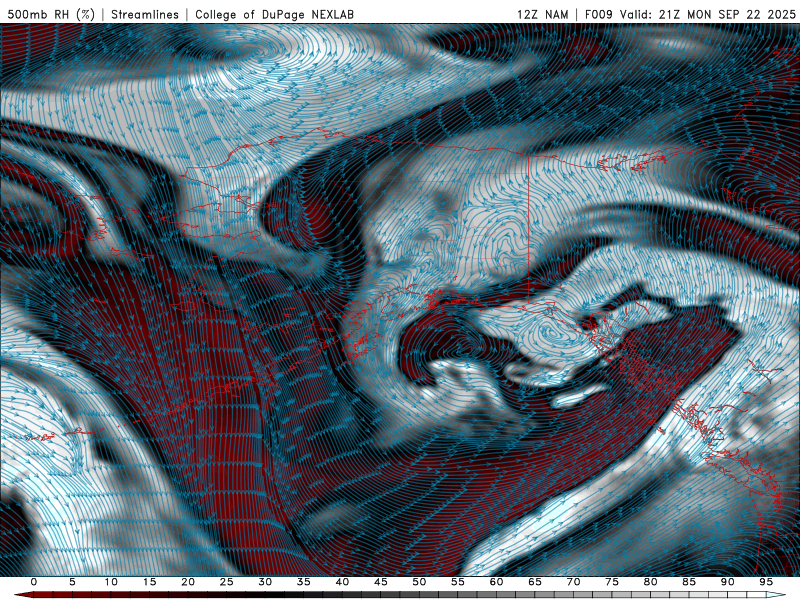This screenshot has width=800, height=600.
Task: Click the "College of DuPage NEXLAB" text
Action: point(274,14)
